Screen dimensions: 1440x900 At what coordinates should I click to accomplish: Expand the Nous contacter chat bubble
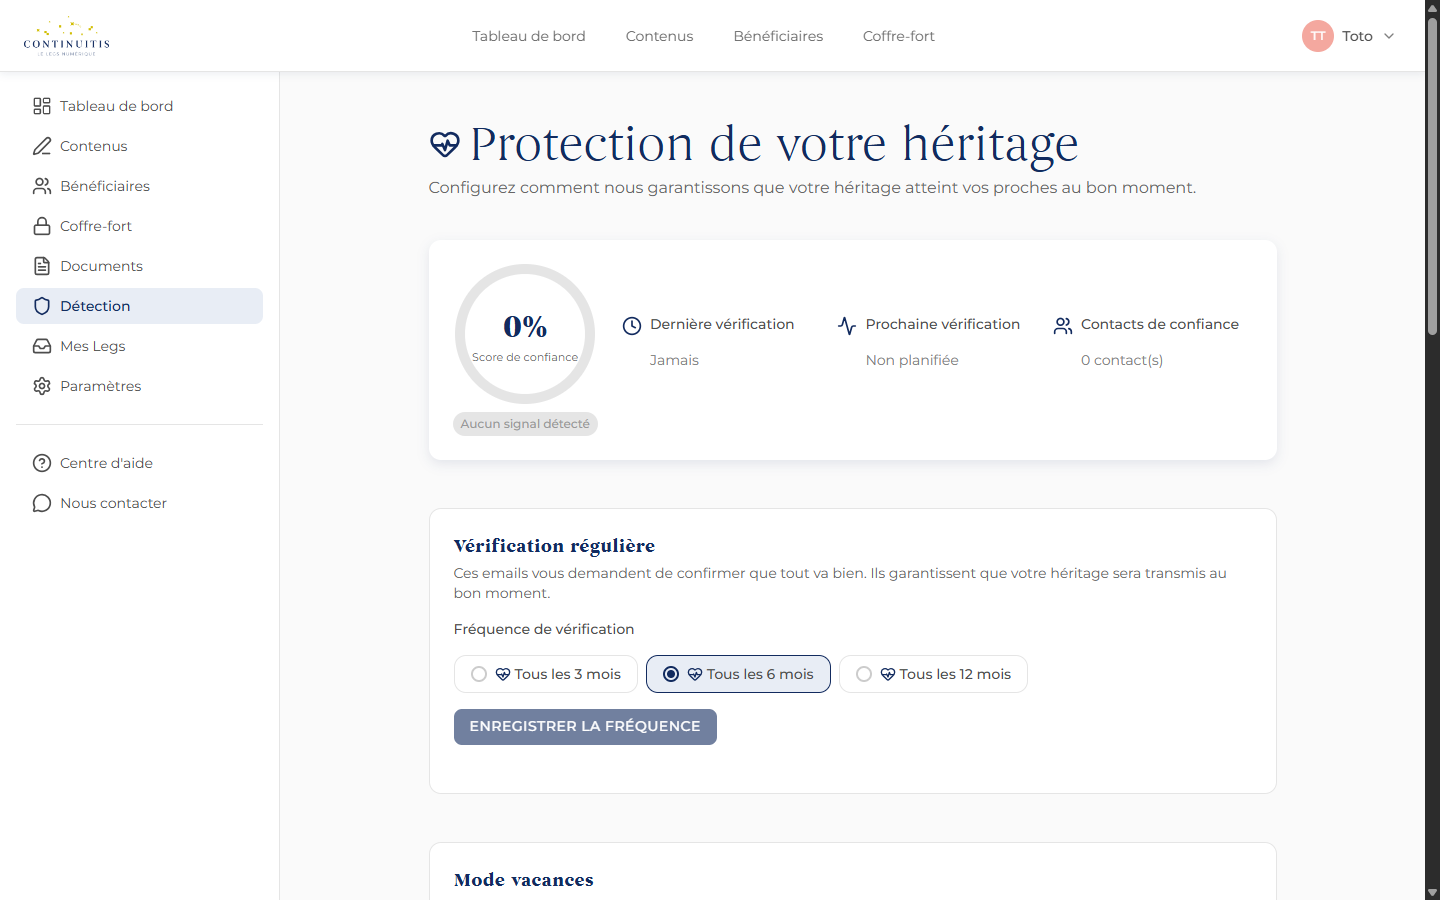(x=41, y=502)
